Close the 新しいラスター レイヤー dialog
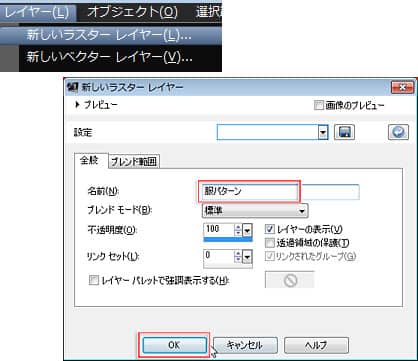The height and width of the screenshot is (361, 418). (403, 87)
